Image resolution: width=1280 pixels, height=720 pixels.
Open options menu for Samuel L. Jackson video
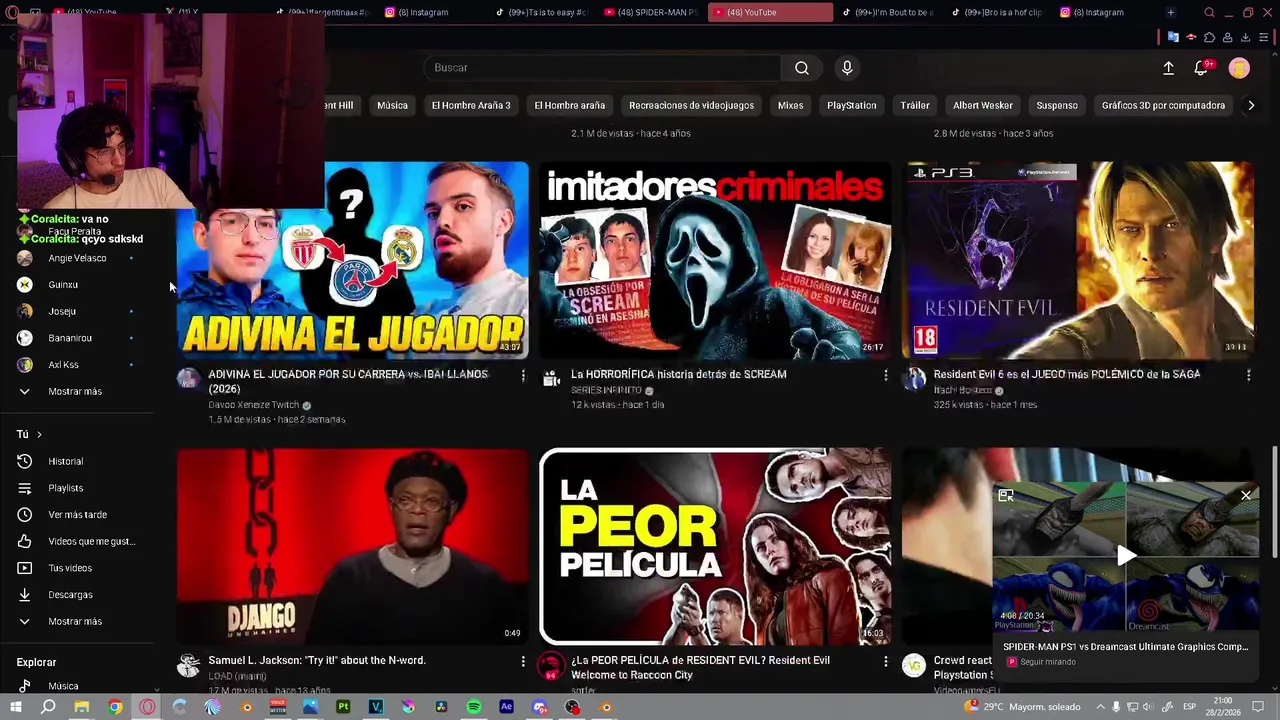click(x=523, y=661)
